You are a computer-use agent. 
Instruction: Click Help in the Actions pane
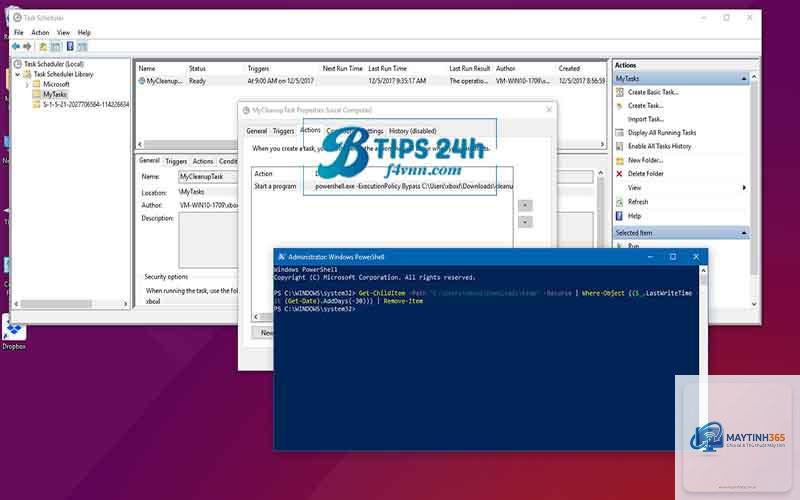634,216
